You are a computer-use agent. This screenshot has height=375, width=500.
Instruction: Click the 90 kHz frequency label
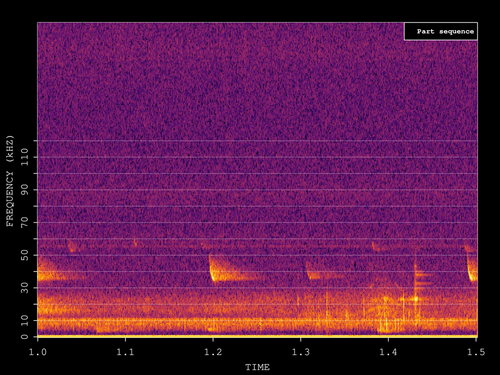pyautogui.click(x=25, y=190)
